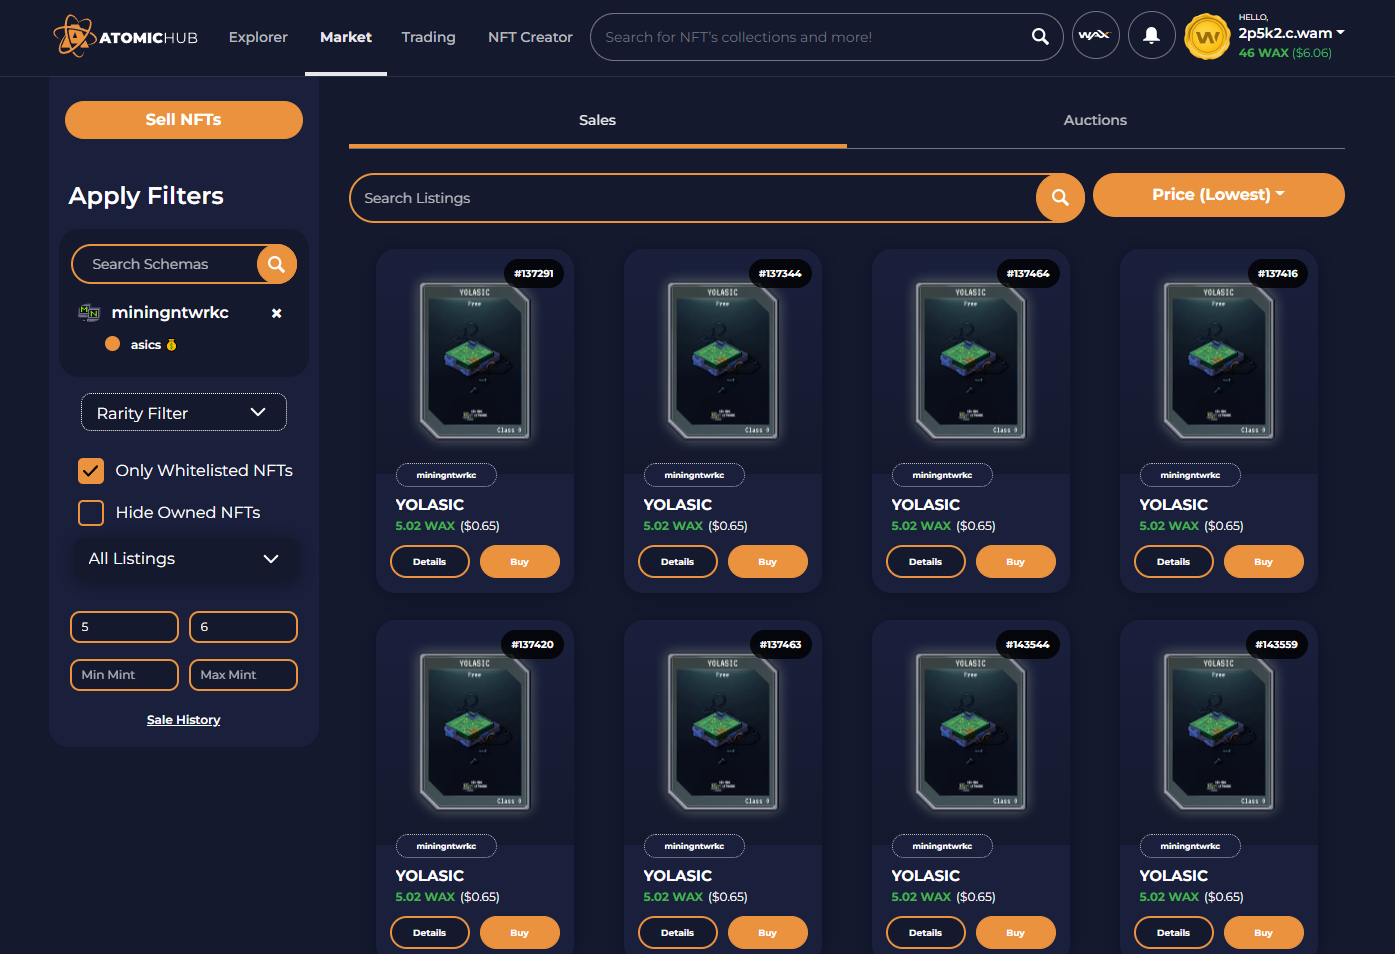
Task: Enable Hide Owned NFTs checkbox
Action: pyautogui.click(x=91, y=512)
